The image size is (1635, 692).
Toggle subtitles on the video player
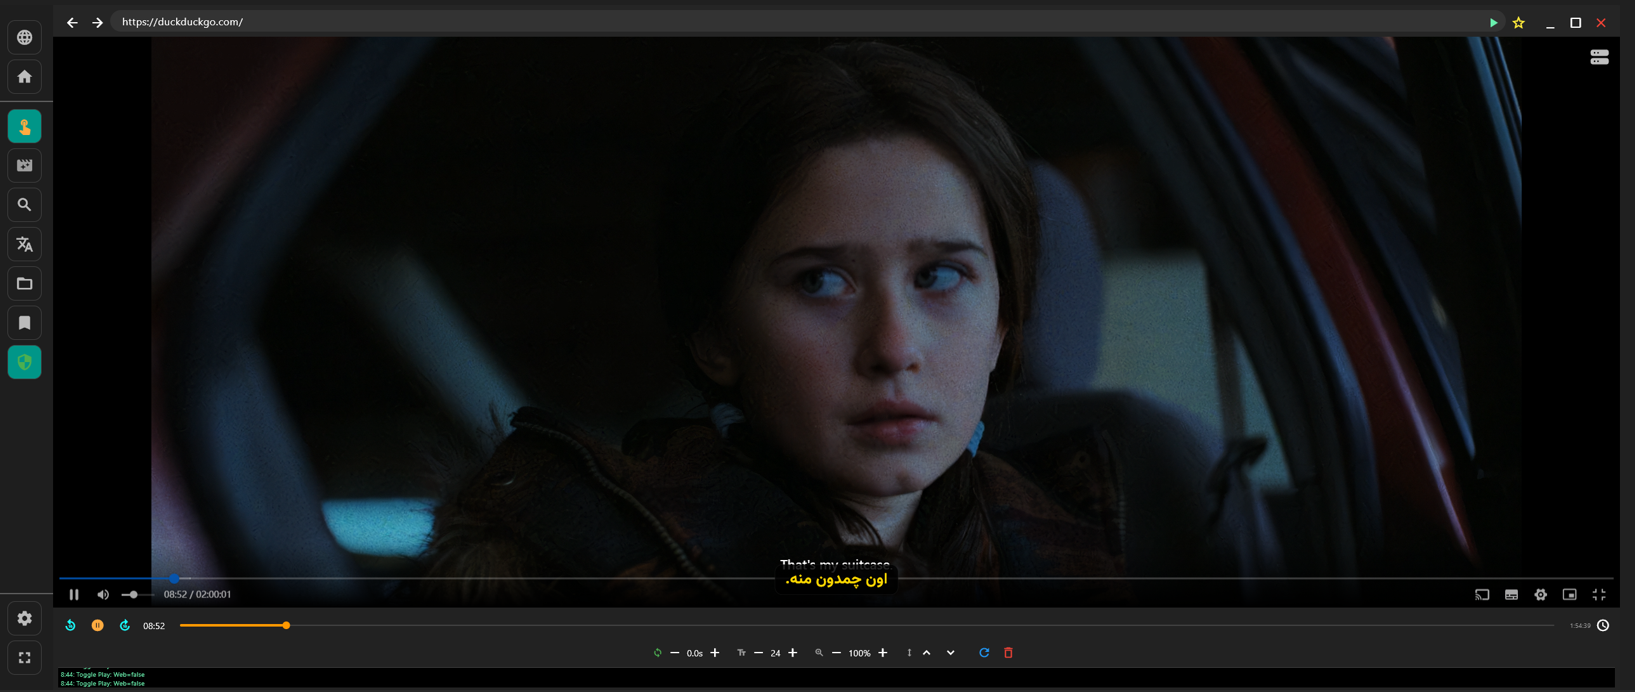tap(1511, 595)
